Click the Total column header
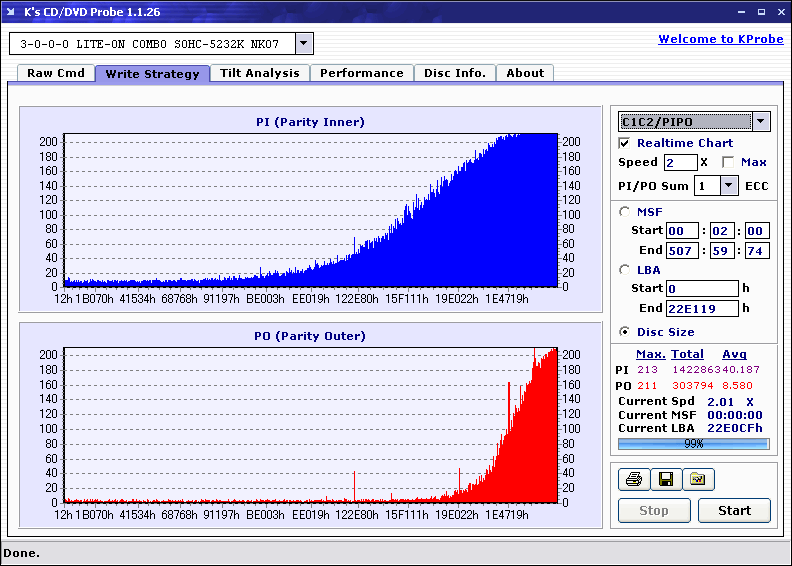This screenshot has height=566, width=792. pos(687,354)
